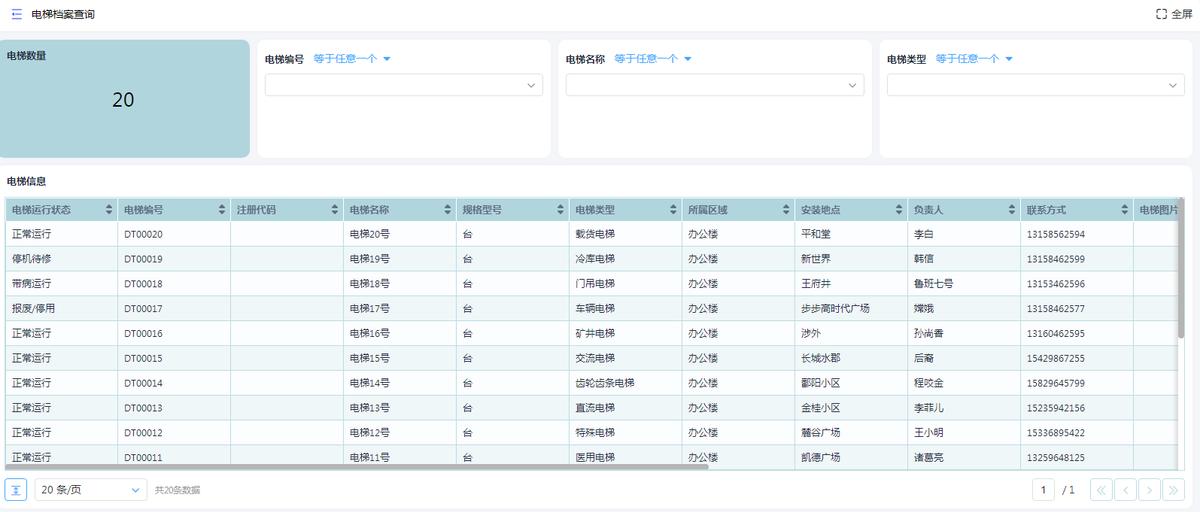Select cell DT00019

[174, 259]
